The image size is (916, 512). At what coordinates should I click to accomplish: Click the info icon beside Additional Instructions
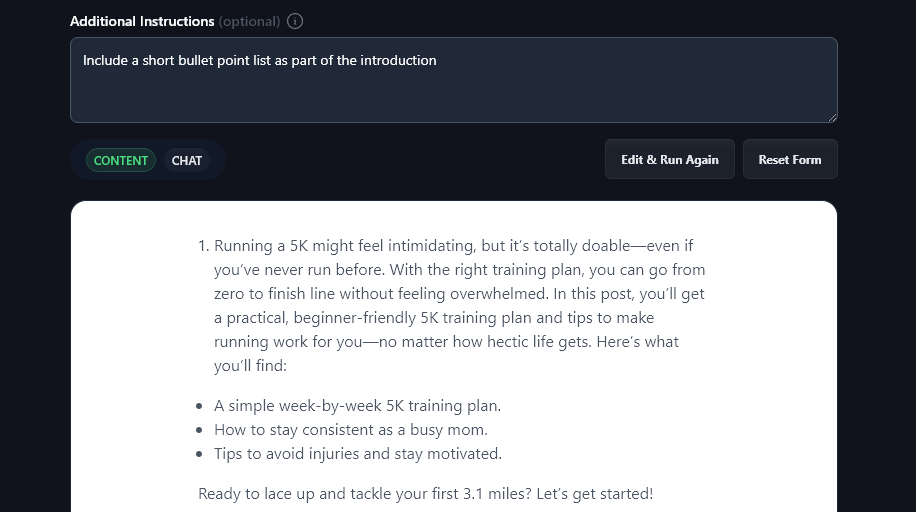[x=295, y=21]
